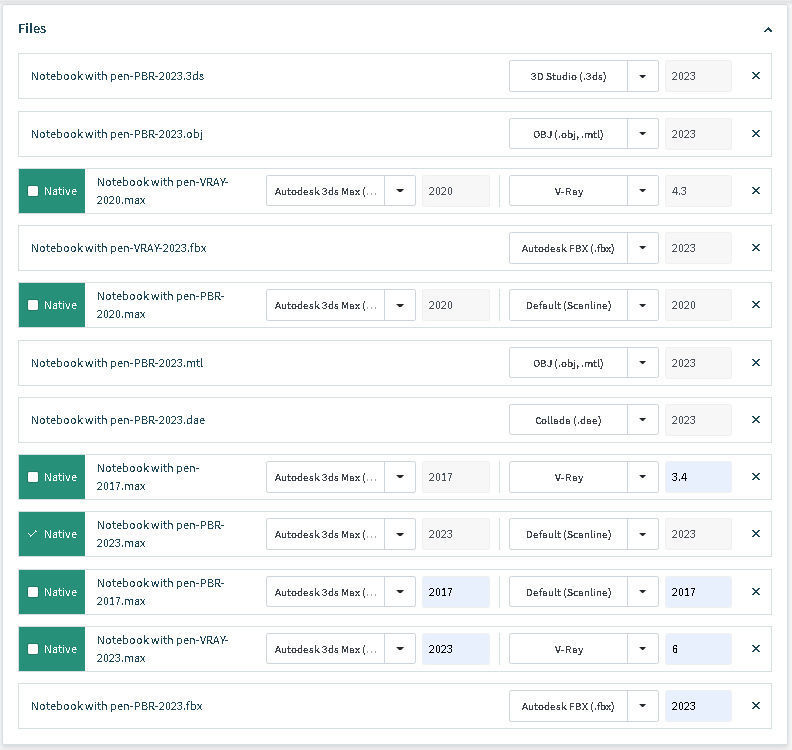792x750 pixels.
Task: Click the renderer version field showing 6
Action: coord(697,649)
